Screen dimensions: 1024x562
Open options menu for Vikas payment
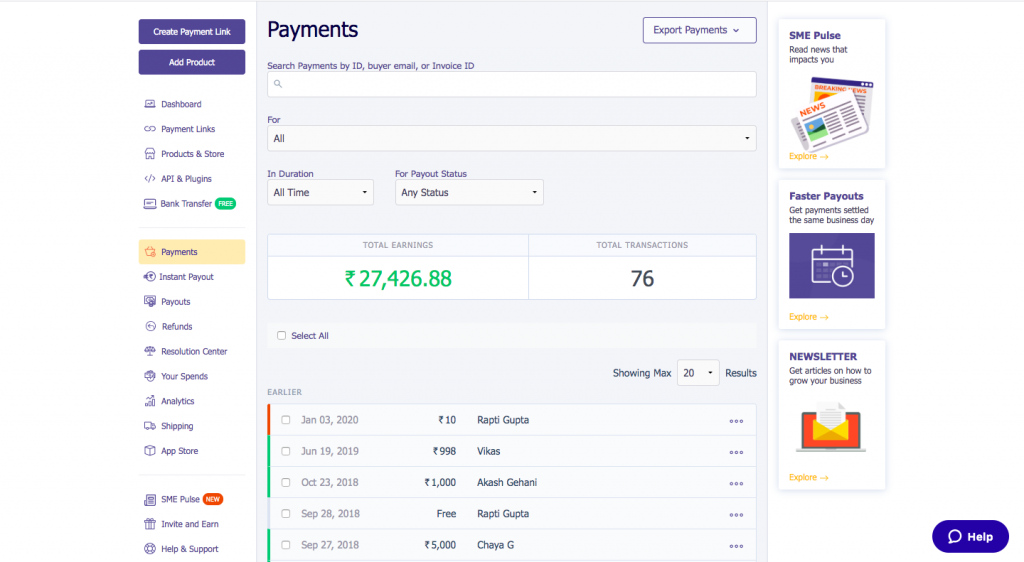pyautogui.click(x=736, y=452)
